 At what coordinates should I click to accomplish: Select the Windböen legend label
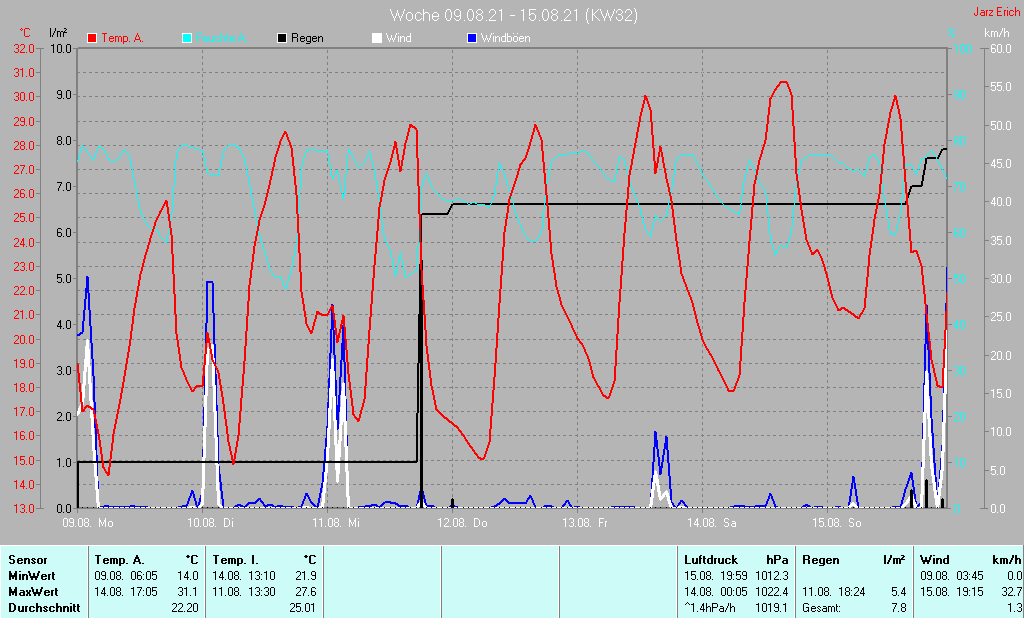[505, 38]
